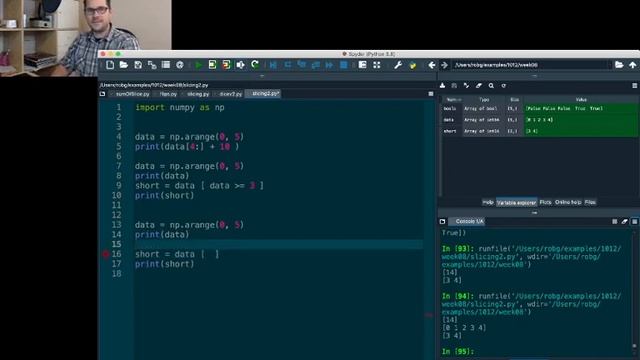Select the 'bools' variable row
Image resolution: width=640 pixels, height=360 pixels.
pyautogui.click(x=540, y=109)
